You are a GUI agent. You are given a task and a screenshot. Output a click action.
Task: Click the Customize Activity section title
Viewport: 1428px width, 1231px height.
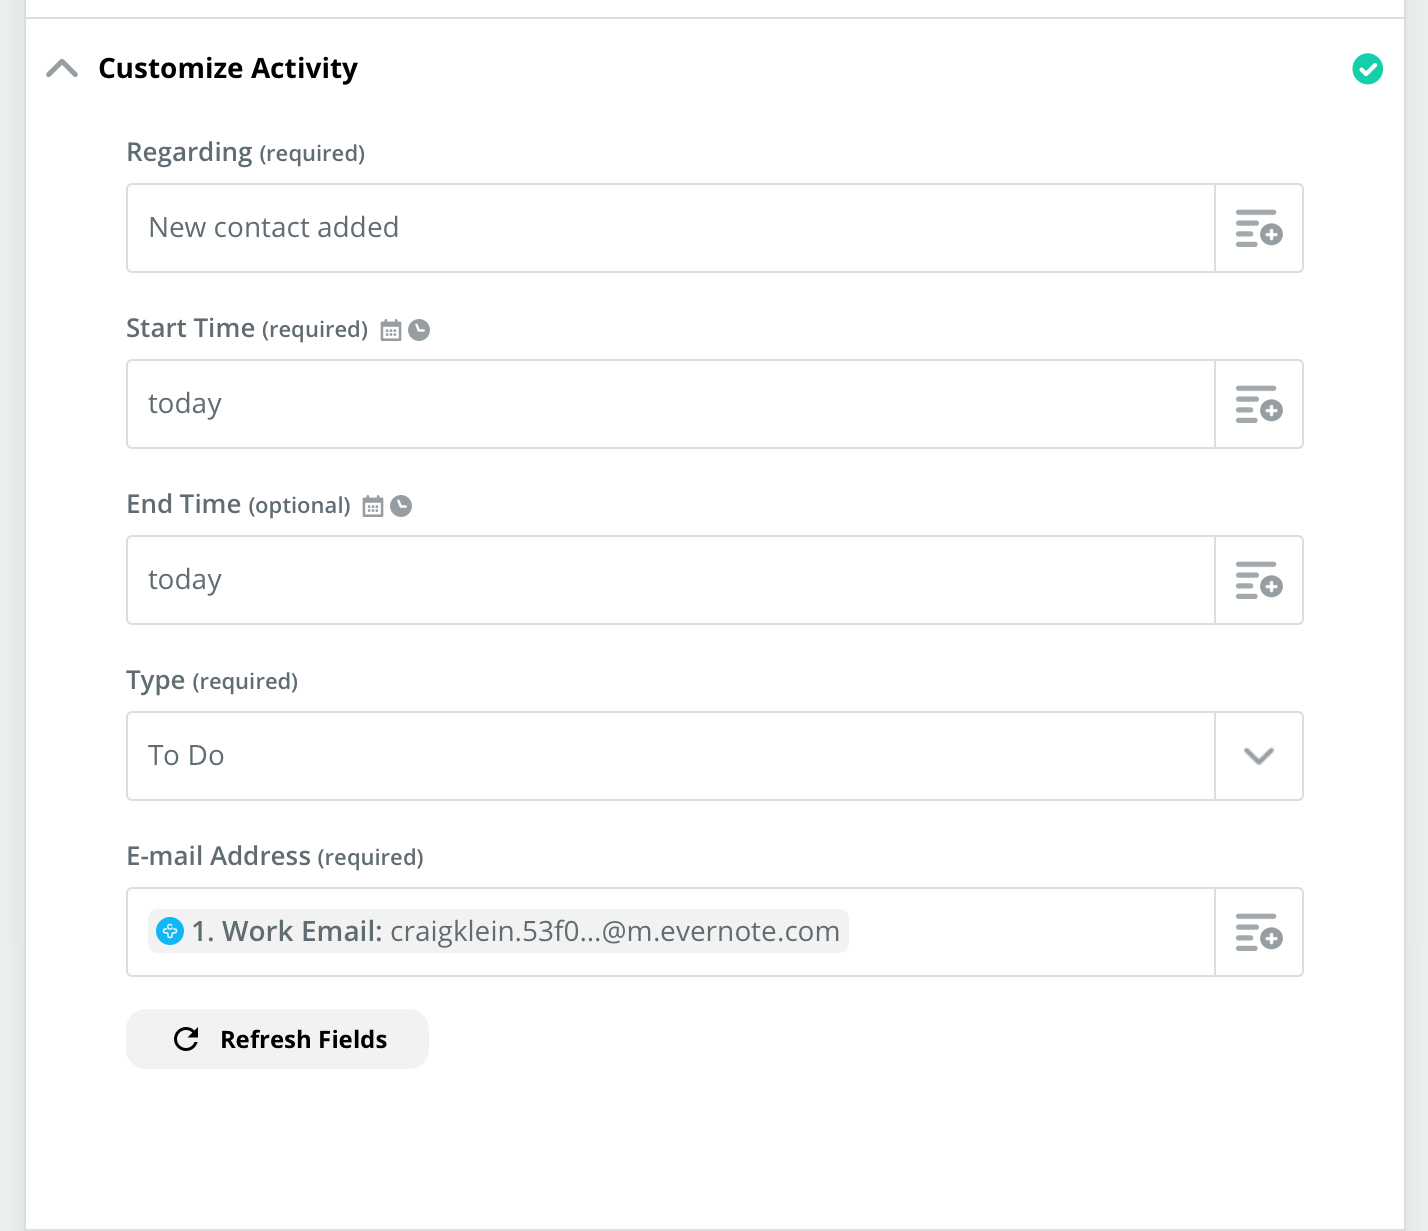[228, 68]
